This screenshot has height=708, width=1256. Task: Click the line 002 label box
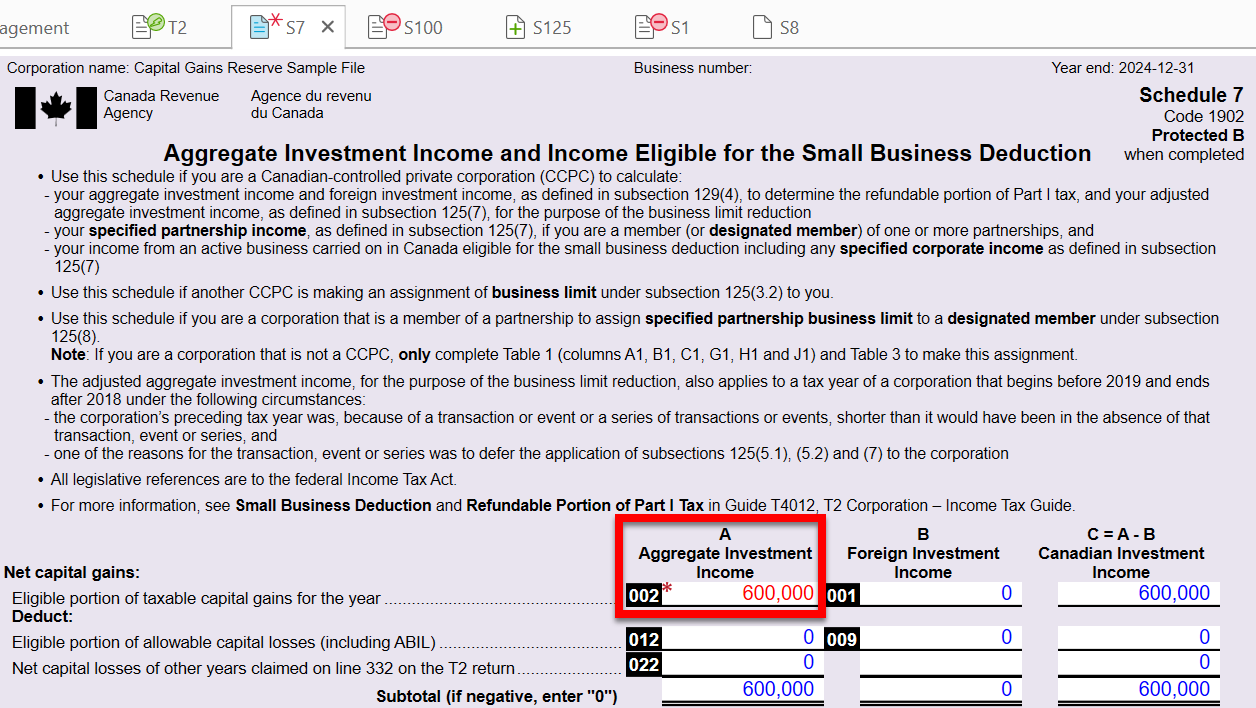click(x=644, y=596)
